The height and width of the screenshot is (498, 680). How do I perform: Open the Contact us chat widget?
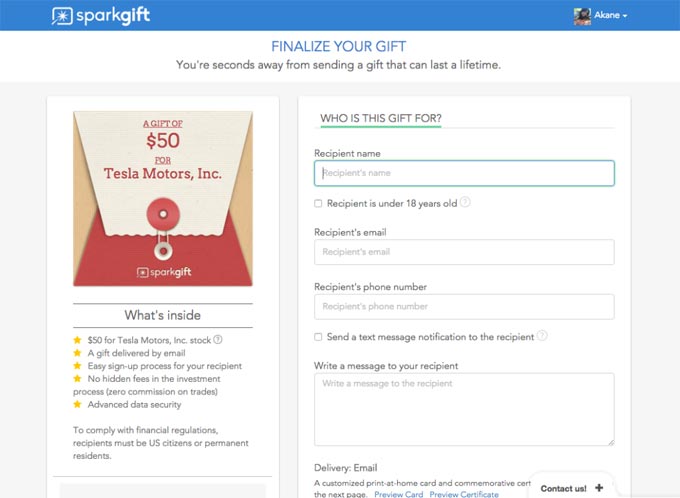pos(564,488)
